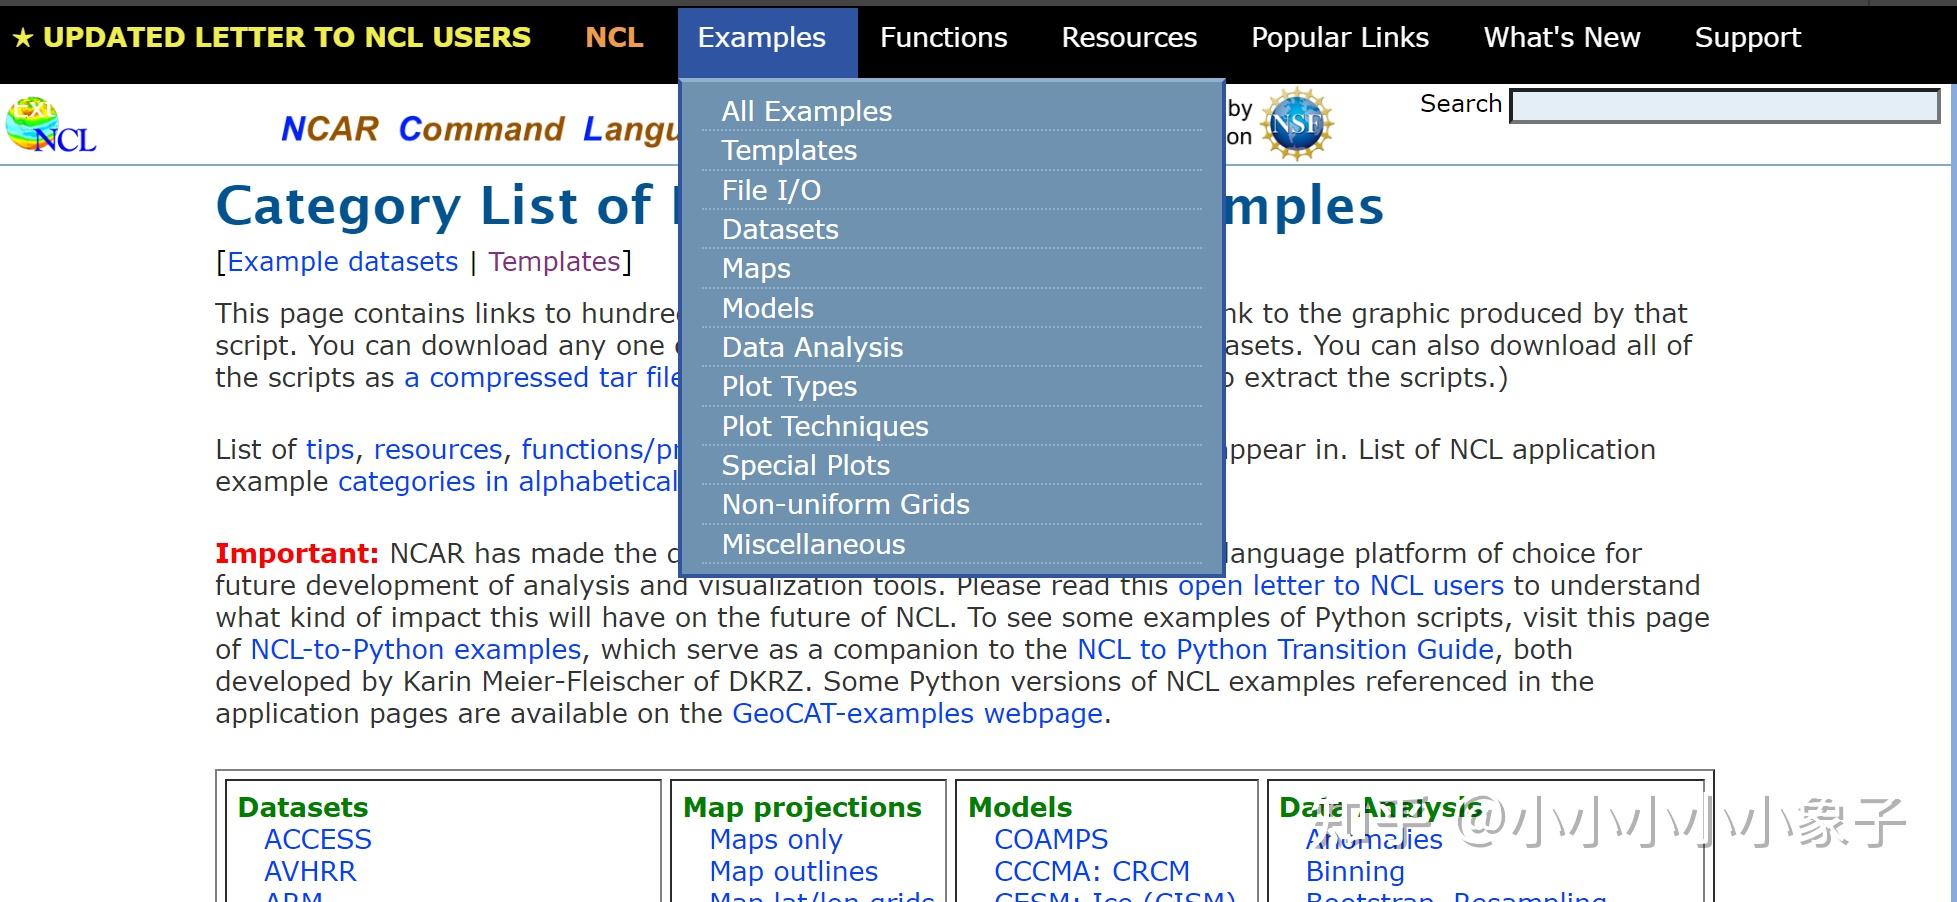Select Data Analysis menu entry
The width and height of the screenshot is (1957, 902).
[x=812, y=347]
